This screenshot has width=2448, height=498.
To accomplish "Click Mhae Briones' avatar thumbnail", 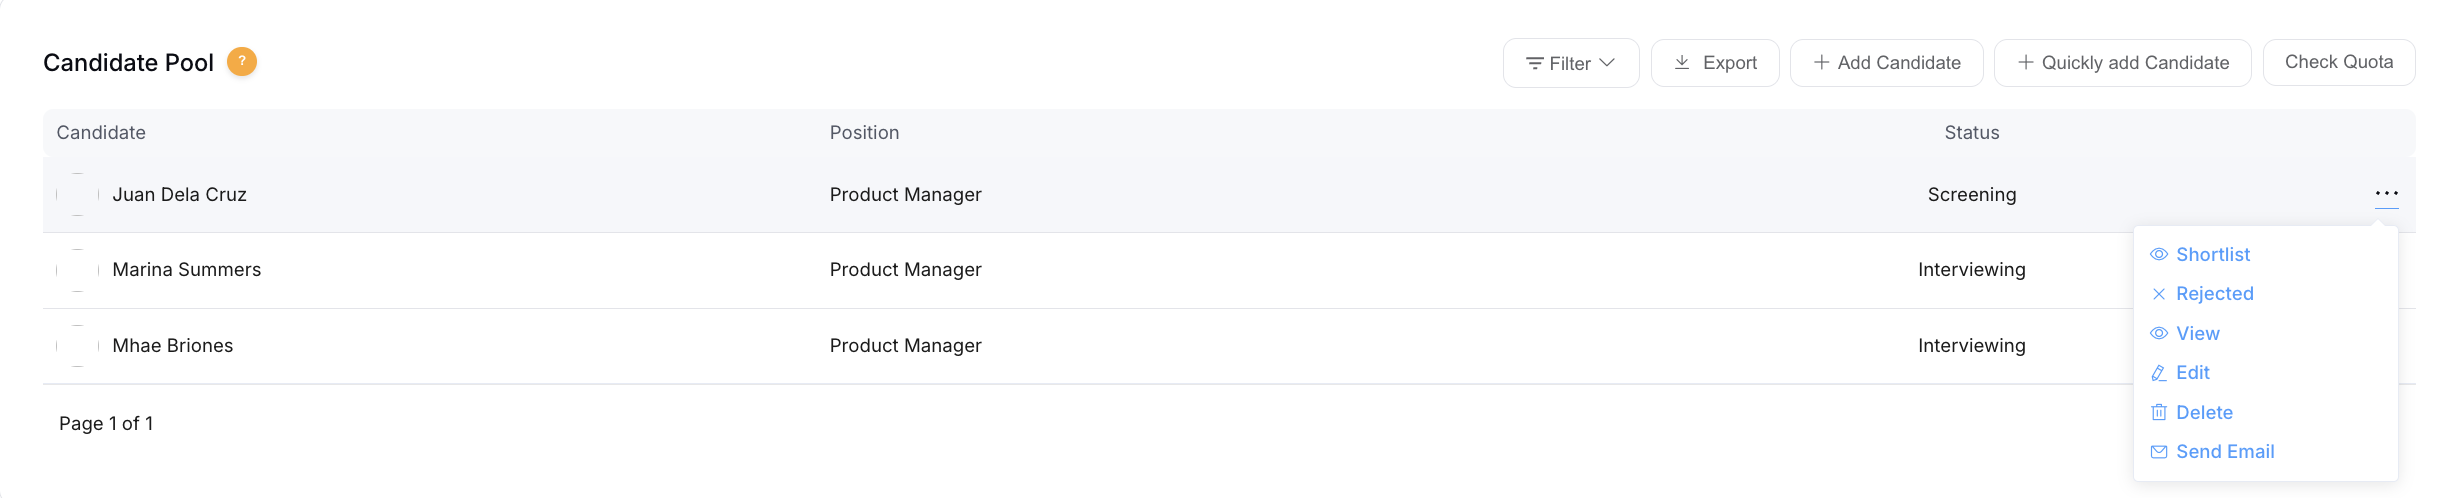I will point(78,346).
